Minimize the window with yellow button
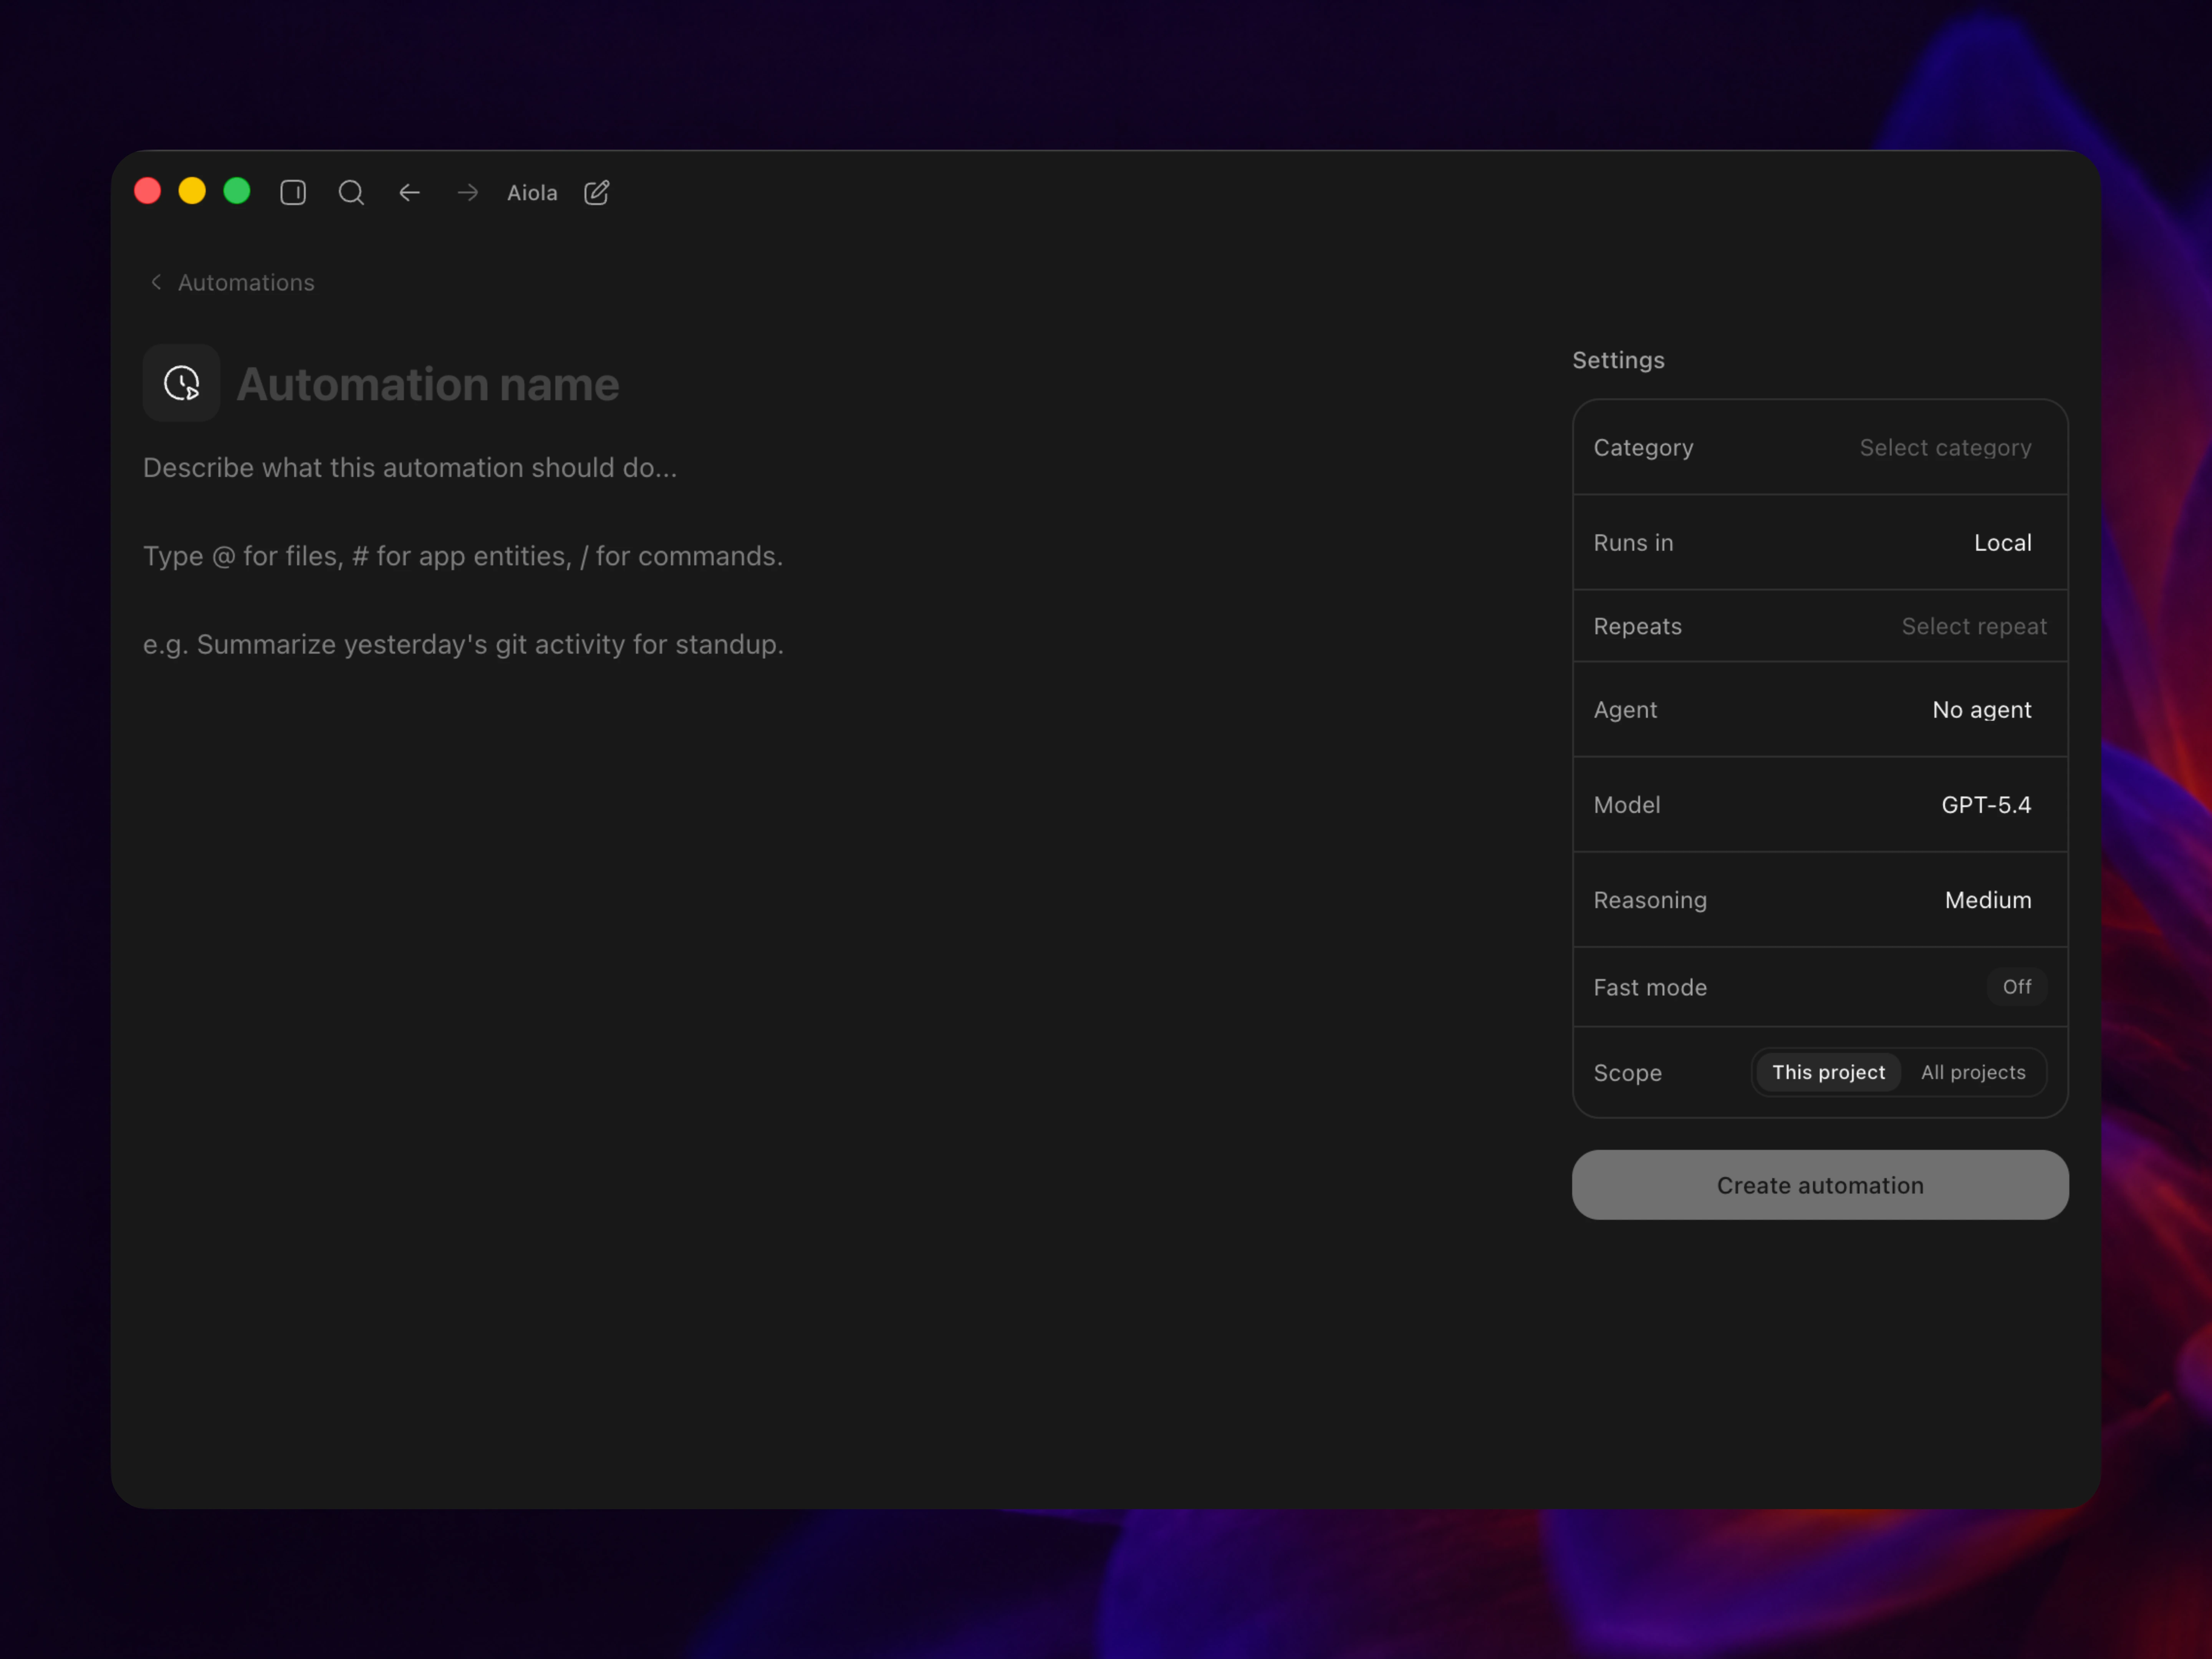The width and height of the screenshot is (2212, 1659). pyautogui.click(x=192, y=191)
